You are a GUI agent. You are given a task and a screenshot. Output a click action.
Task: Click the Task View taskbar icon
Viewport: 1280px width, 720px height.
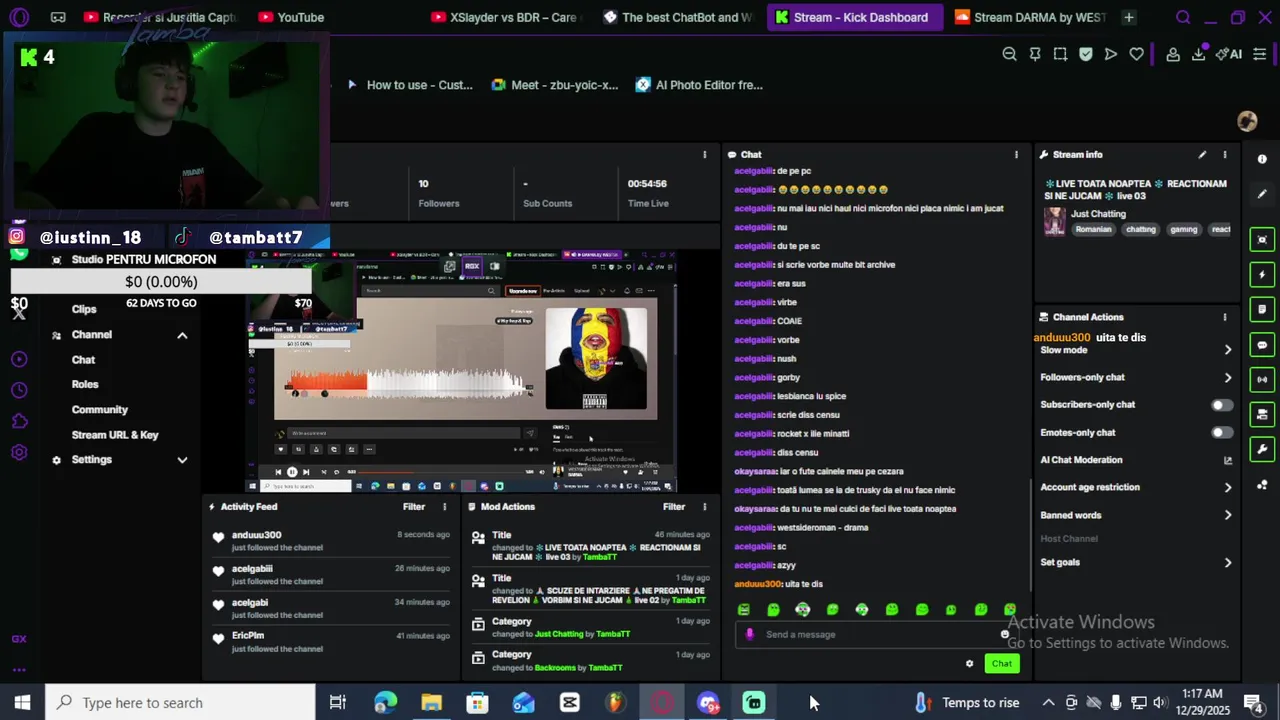pyautogui.click(x=338, y=703)
